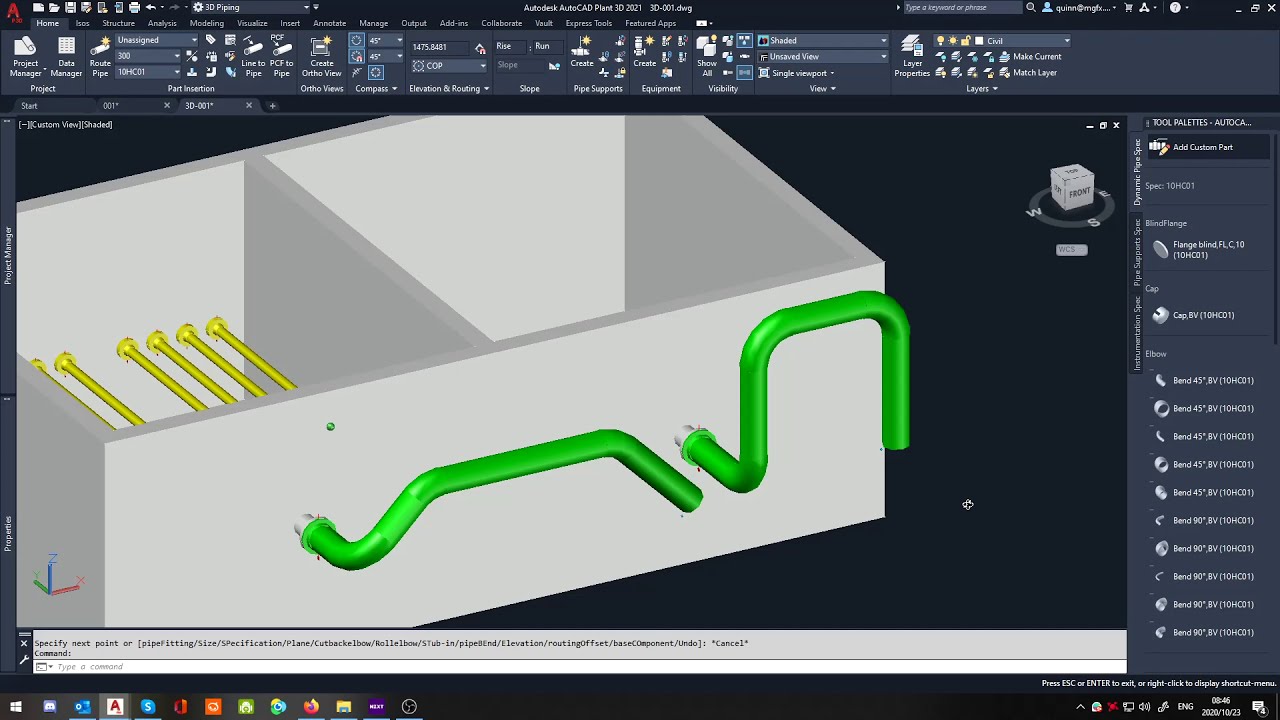Open the Unassigned line number dropdown
The height and width of the screenshot is (720, 1280).
pyautogui.click(x=157, y=41)
